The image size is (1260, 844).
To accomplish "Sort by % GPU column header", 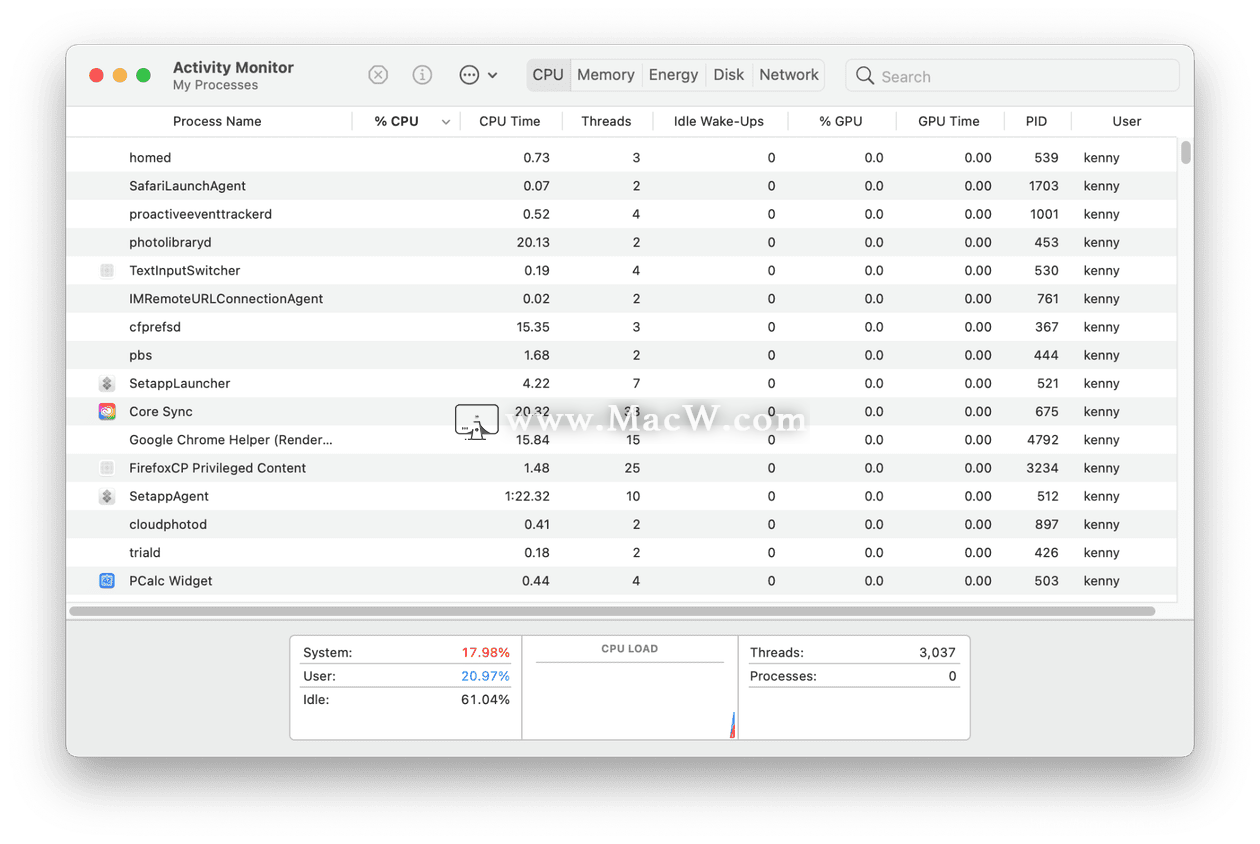I will coord(841,122).
